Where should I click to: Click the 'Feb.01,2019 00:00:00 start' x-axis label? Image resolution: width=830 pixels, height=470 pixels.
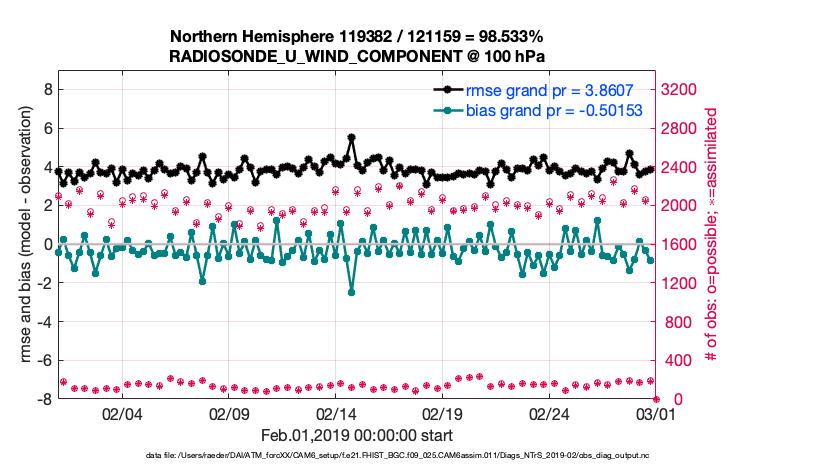pyautogui.click(x=357, y=436)
